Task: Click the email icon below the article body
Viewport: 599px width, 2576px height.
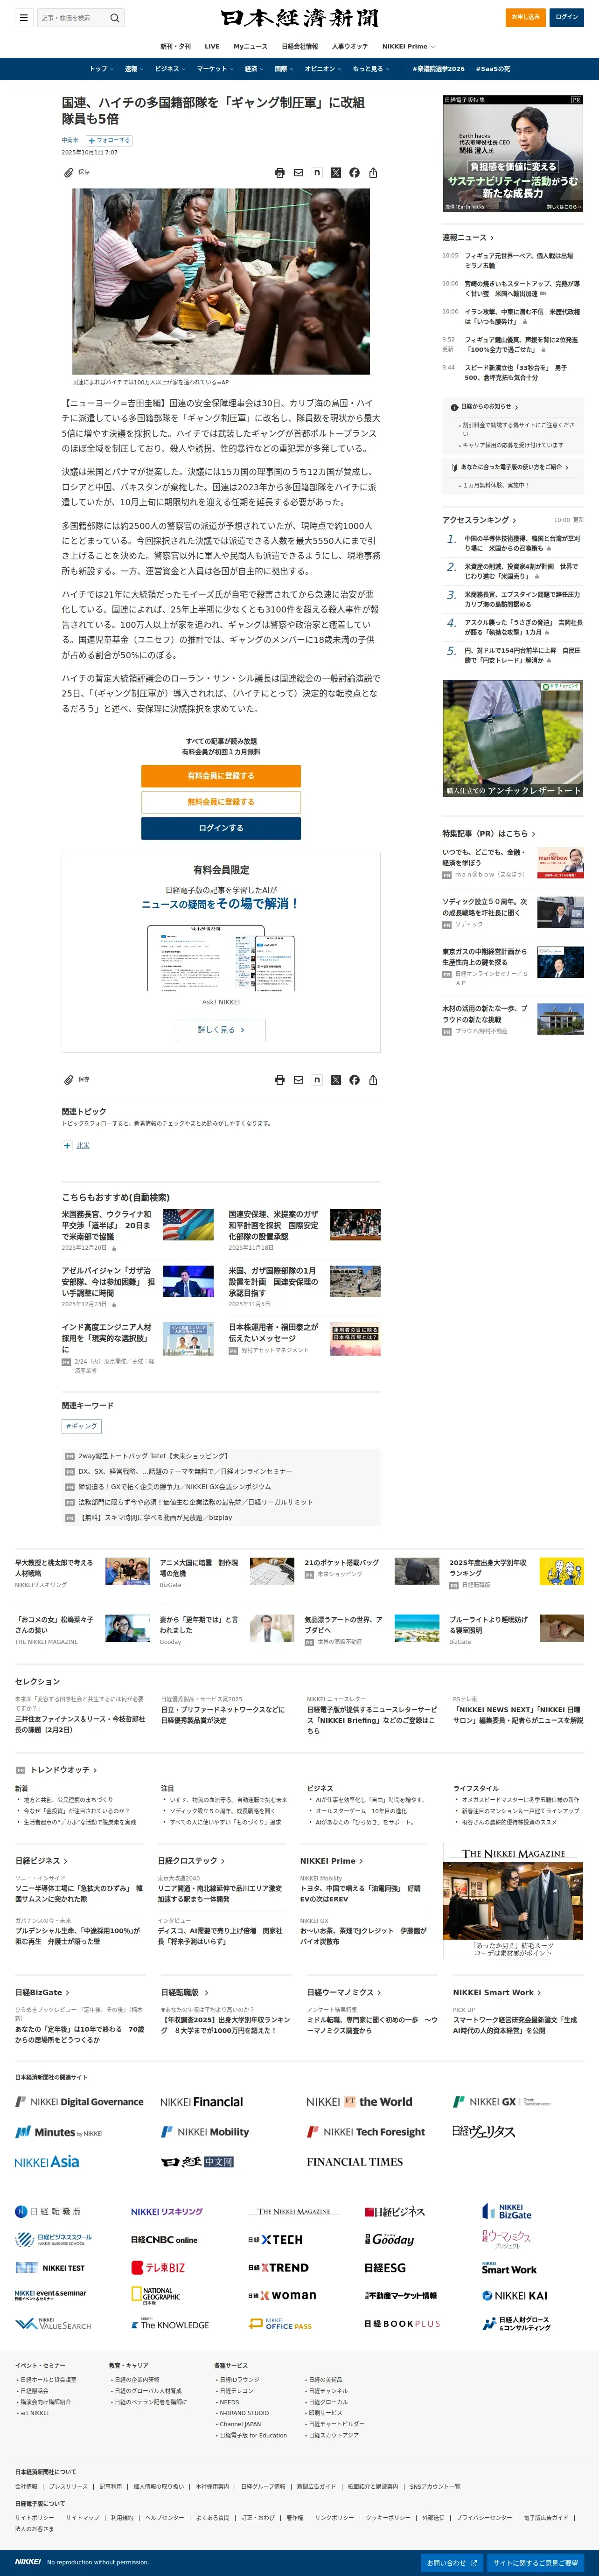Action: click(298, 1080)
